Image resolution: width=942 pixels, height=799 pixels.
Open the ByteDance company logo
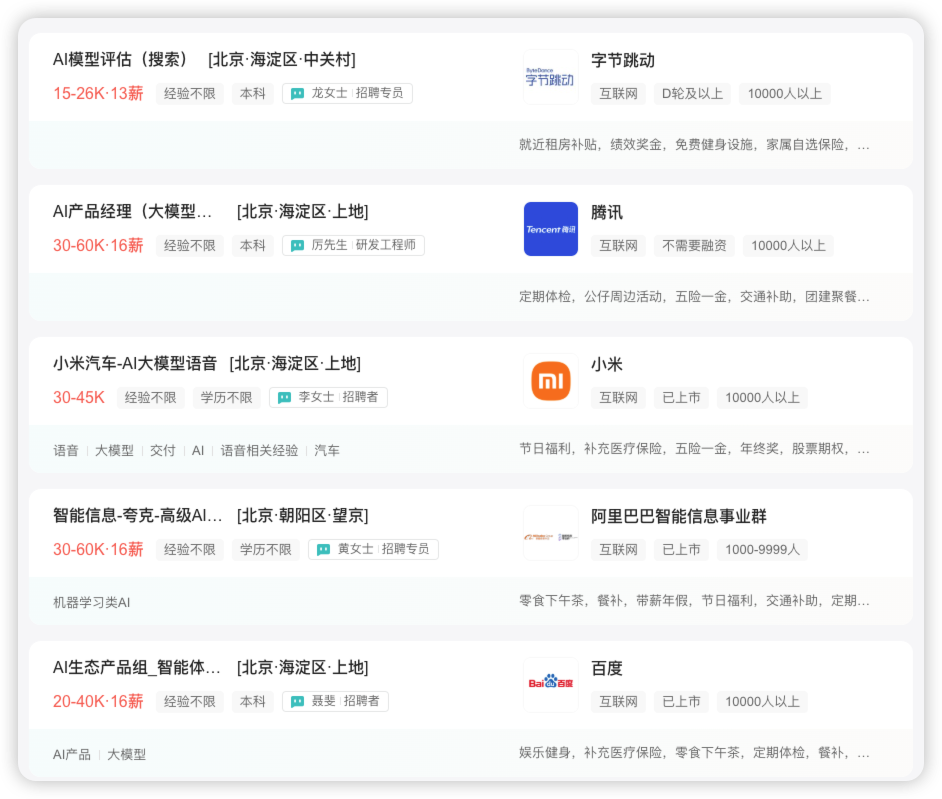click(x=550, y=77)
